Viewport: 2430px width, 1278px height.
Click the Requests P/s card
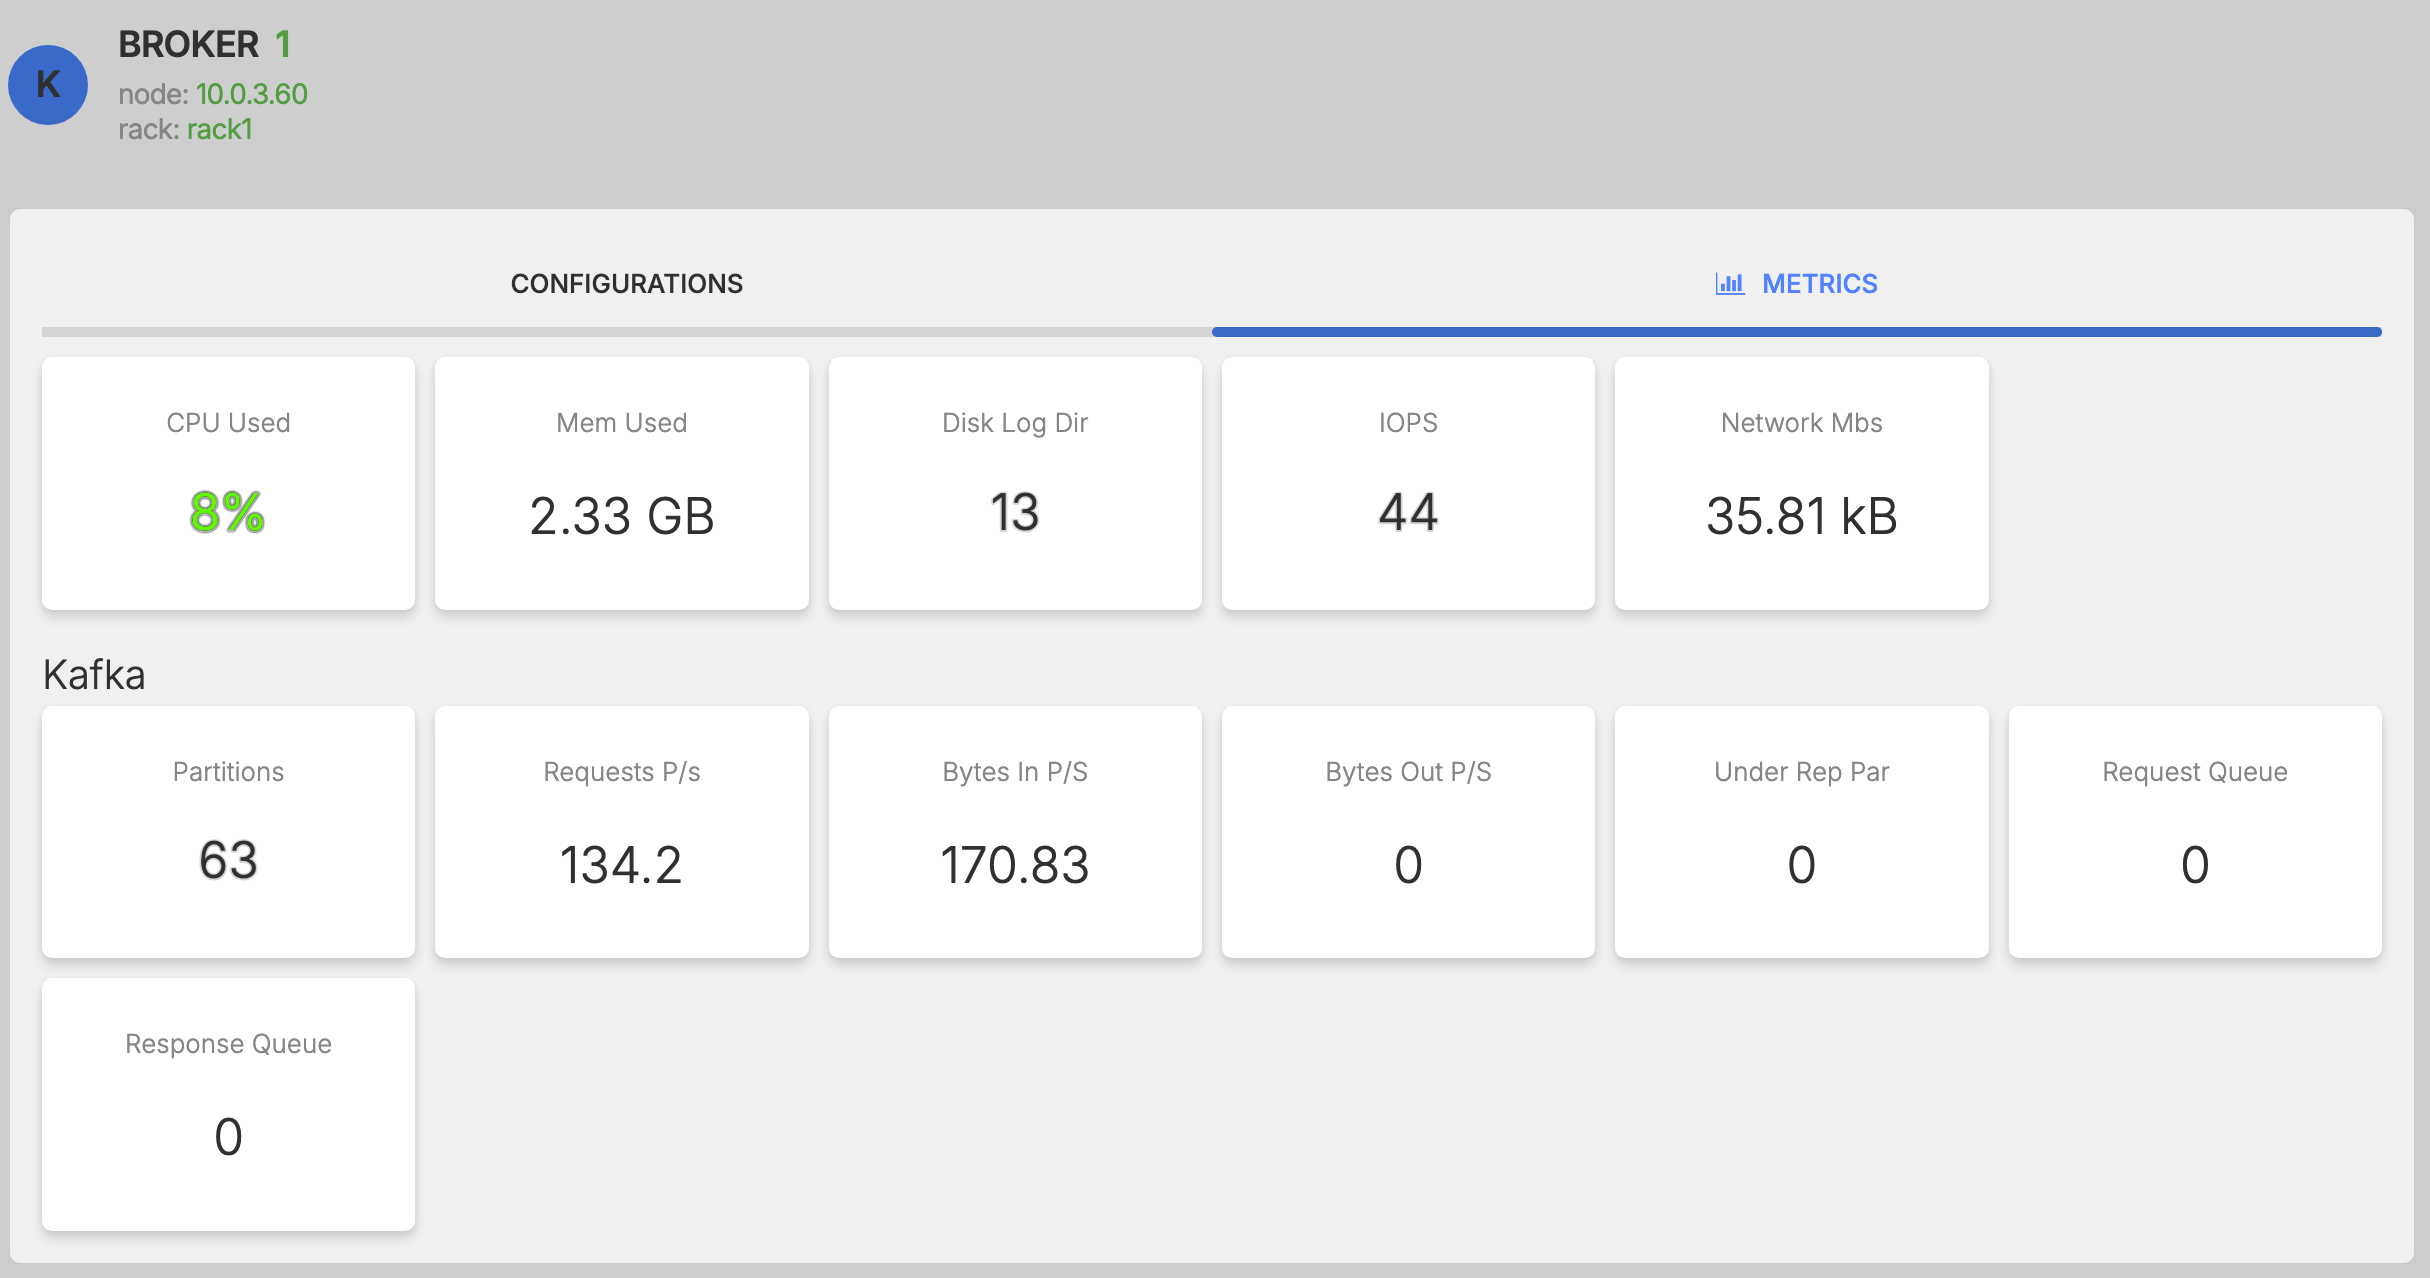click(x=621, y=832)
